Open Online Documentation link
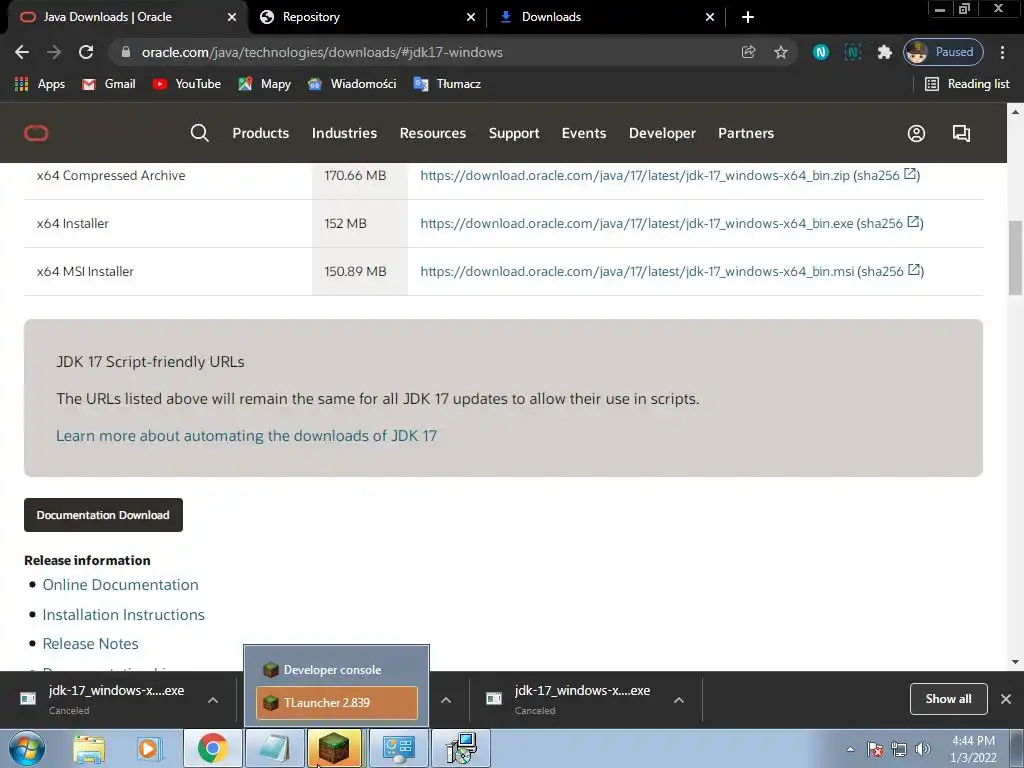Image resolution: width=1024 pixels, height=768 pixels. [x=120, y=584]
